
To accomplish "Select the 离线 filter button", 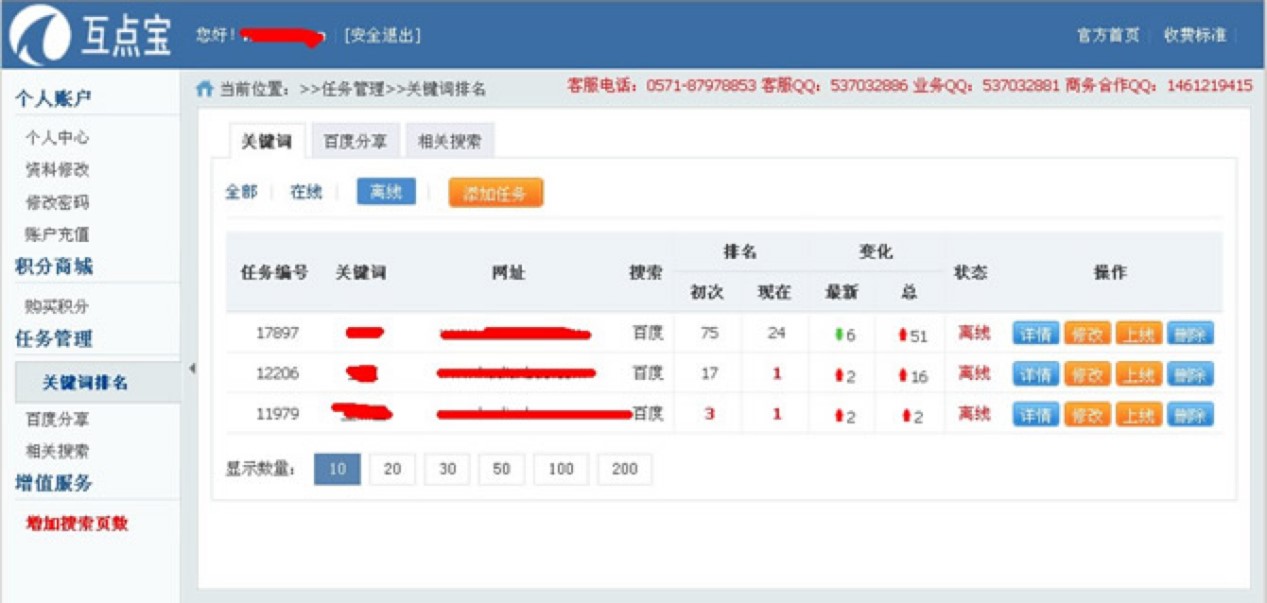I will pyautogui.click(x=386, y=192).
